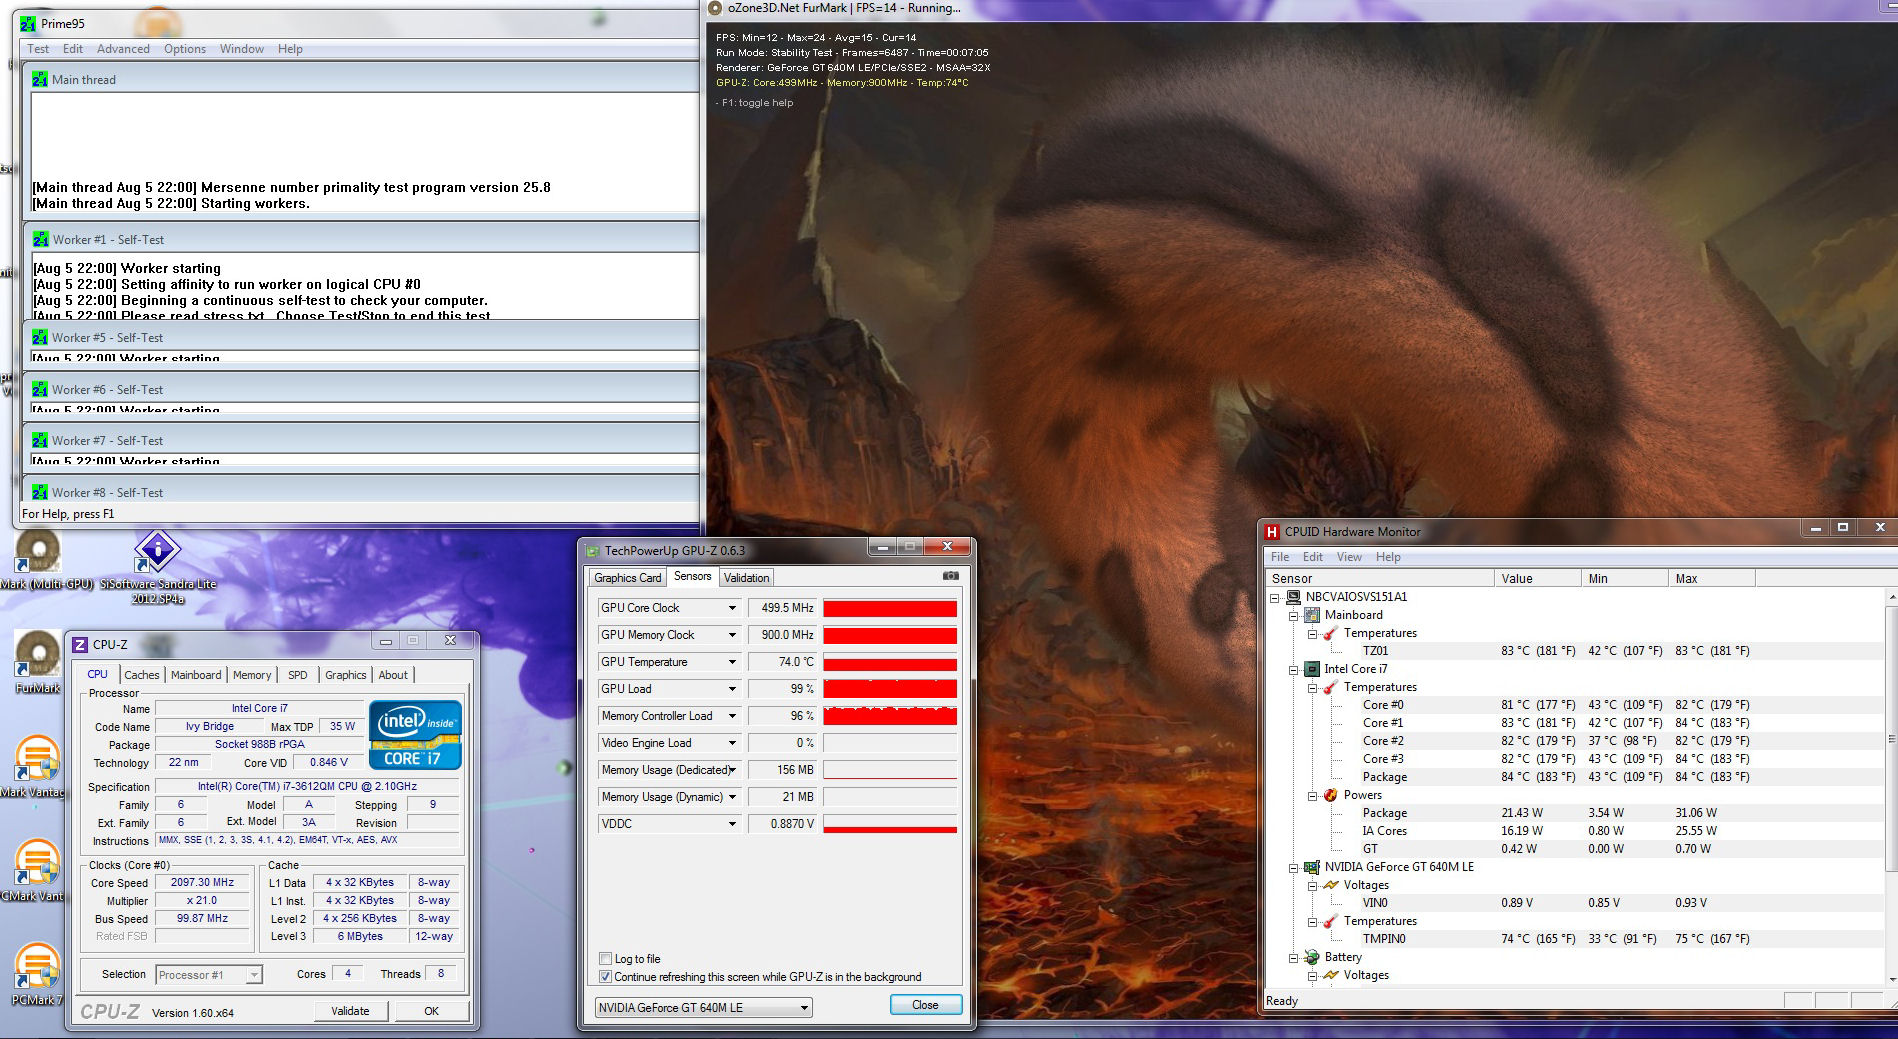Click the Worker #8 Self-Test window icon

coord(40,492)
